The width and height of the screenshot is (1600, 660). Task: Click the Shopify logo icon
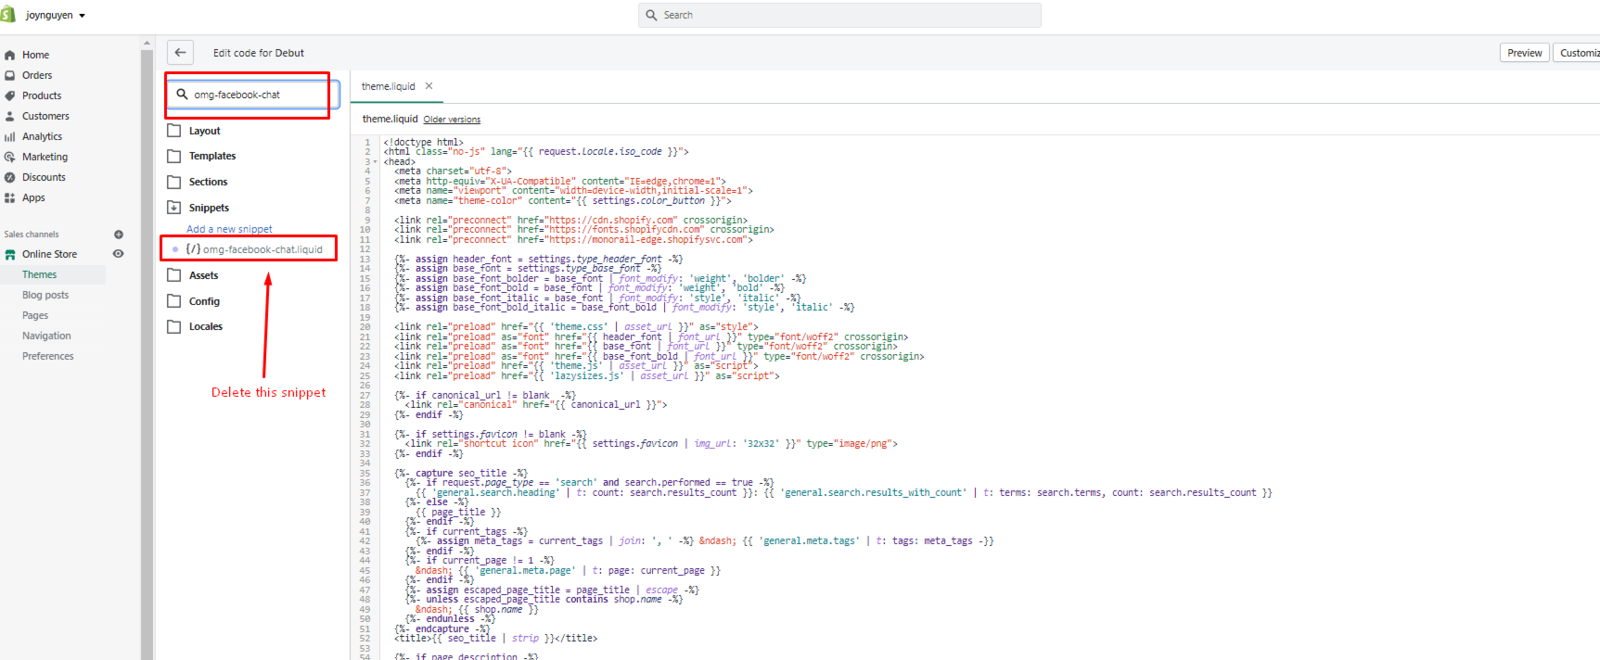coord(8,15)
